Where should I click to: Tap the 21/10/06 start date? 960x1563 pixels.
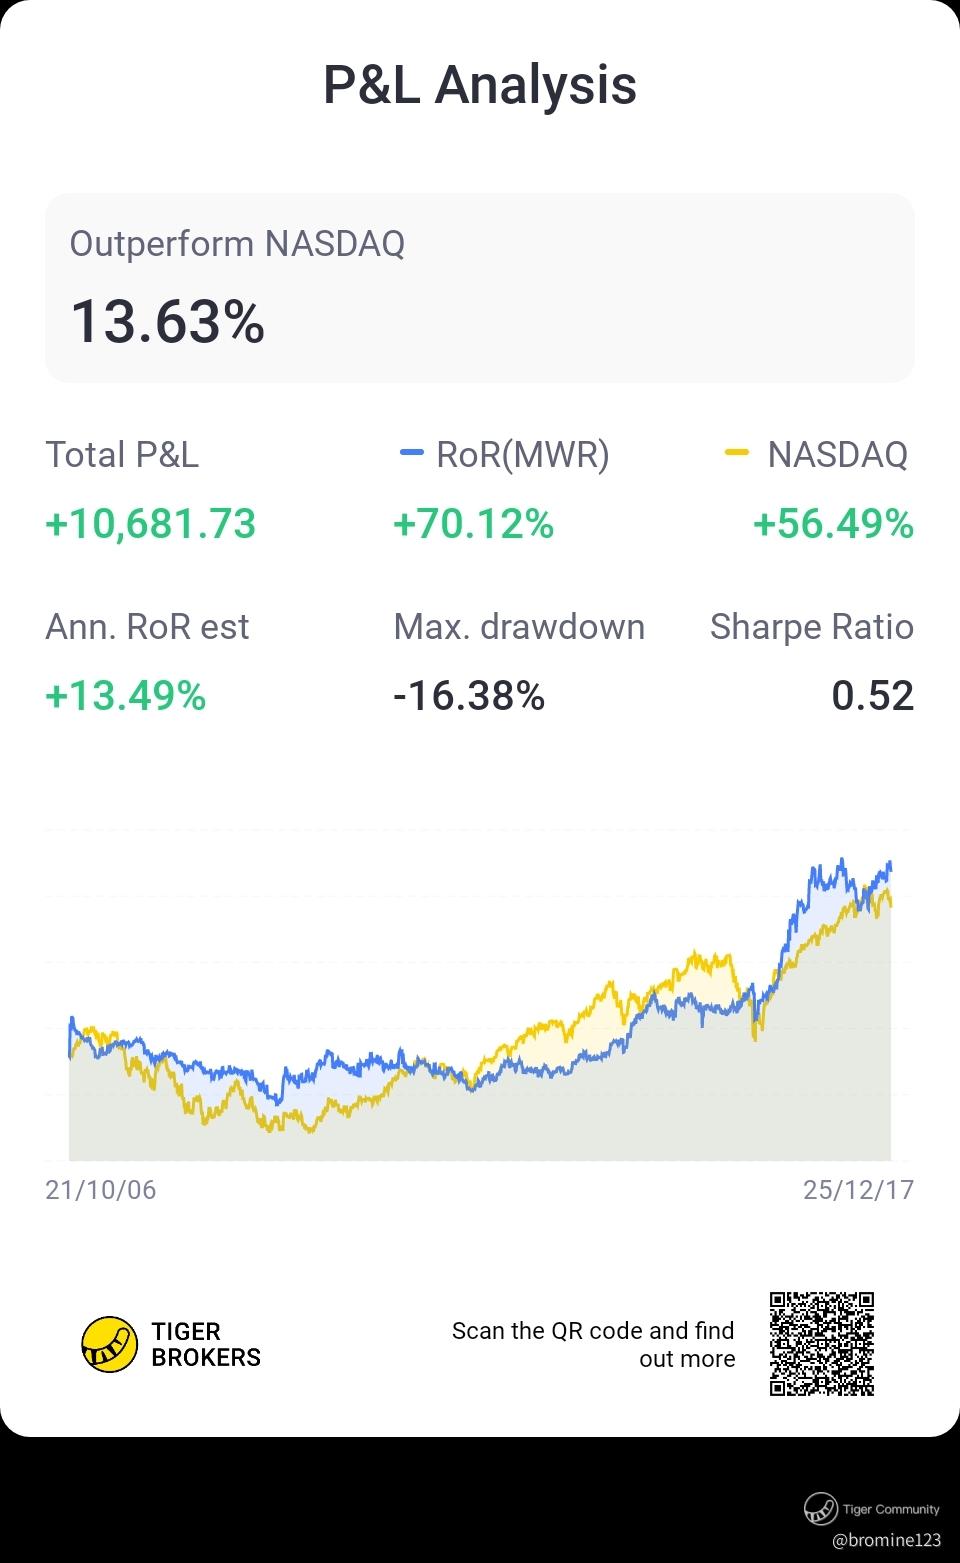pos(101,1190)
